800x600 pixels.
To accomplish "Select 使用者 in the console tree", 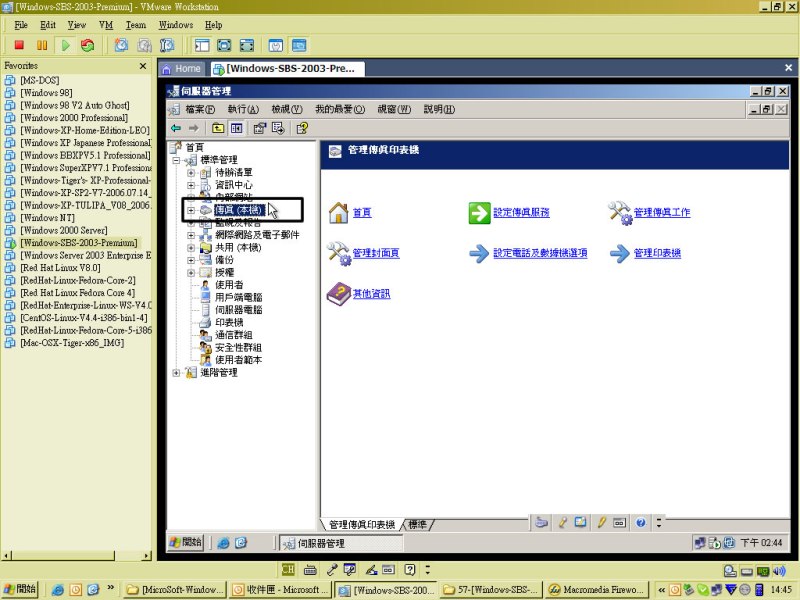I will pos(229,285).
